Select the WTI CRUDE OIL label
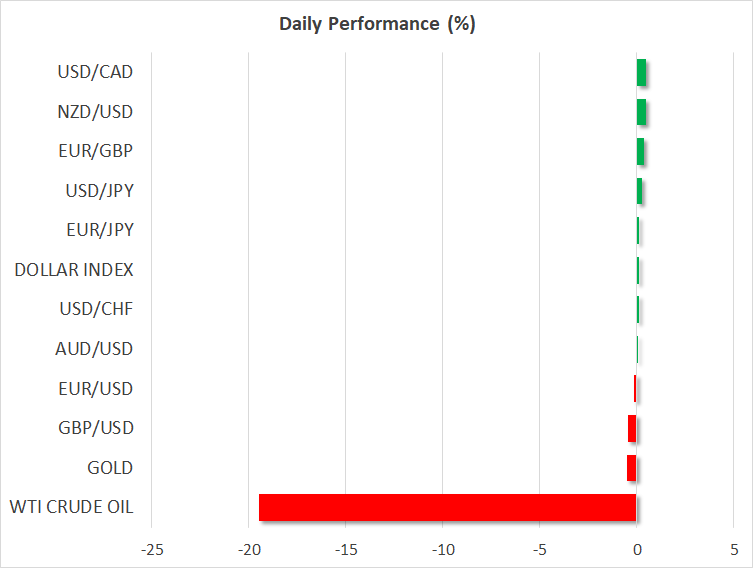The height and width of the screenshot is (568, 753). coord(71,507)
